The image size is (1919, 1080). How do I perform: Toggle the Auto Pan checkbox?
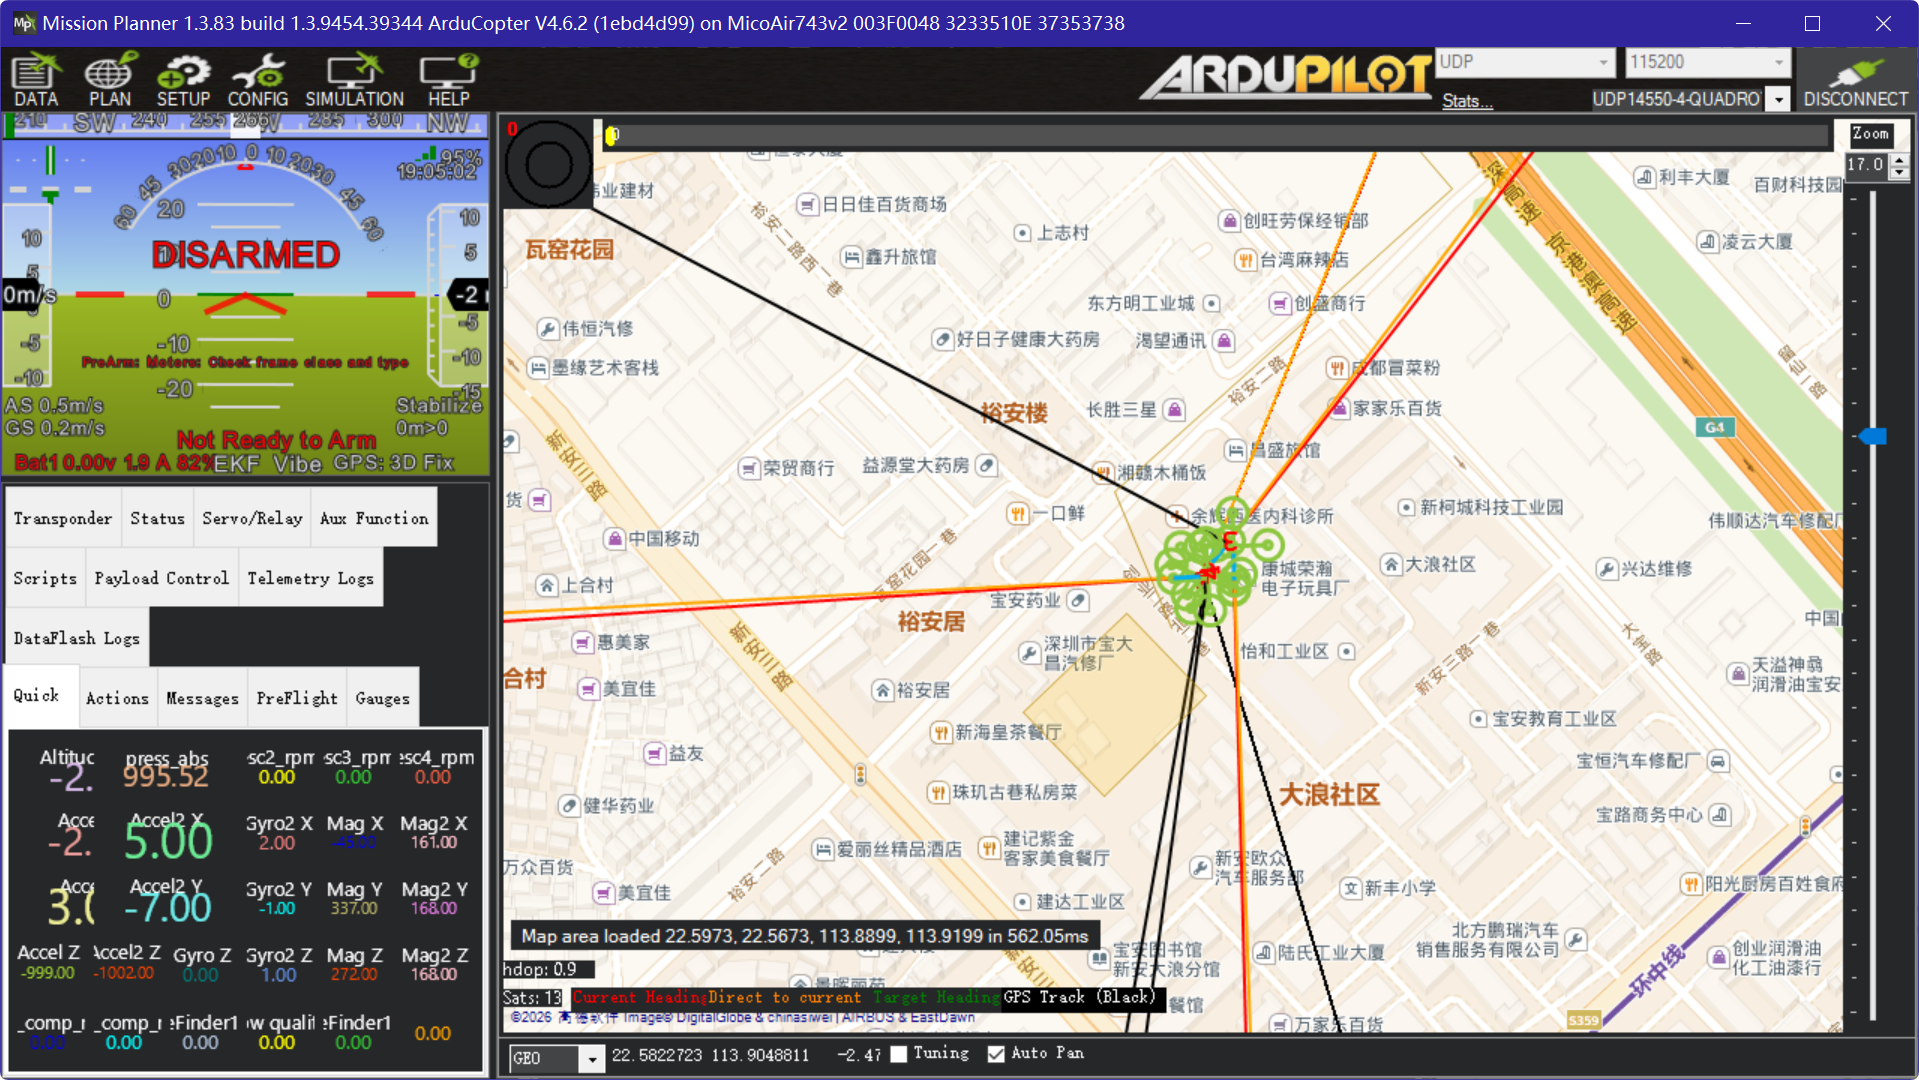(x=996, y=1054)
